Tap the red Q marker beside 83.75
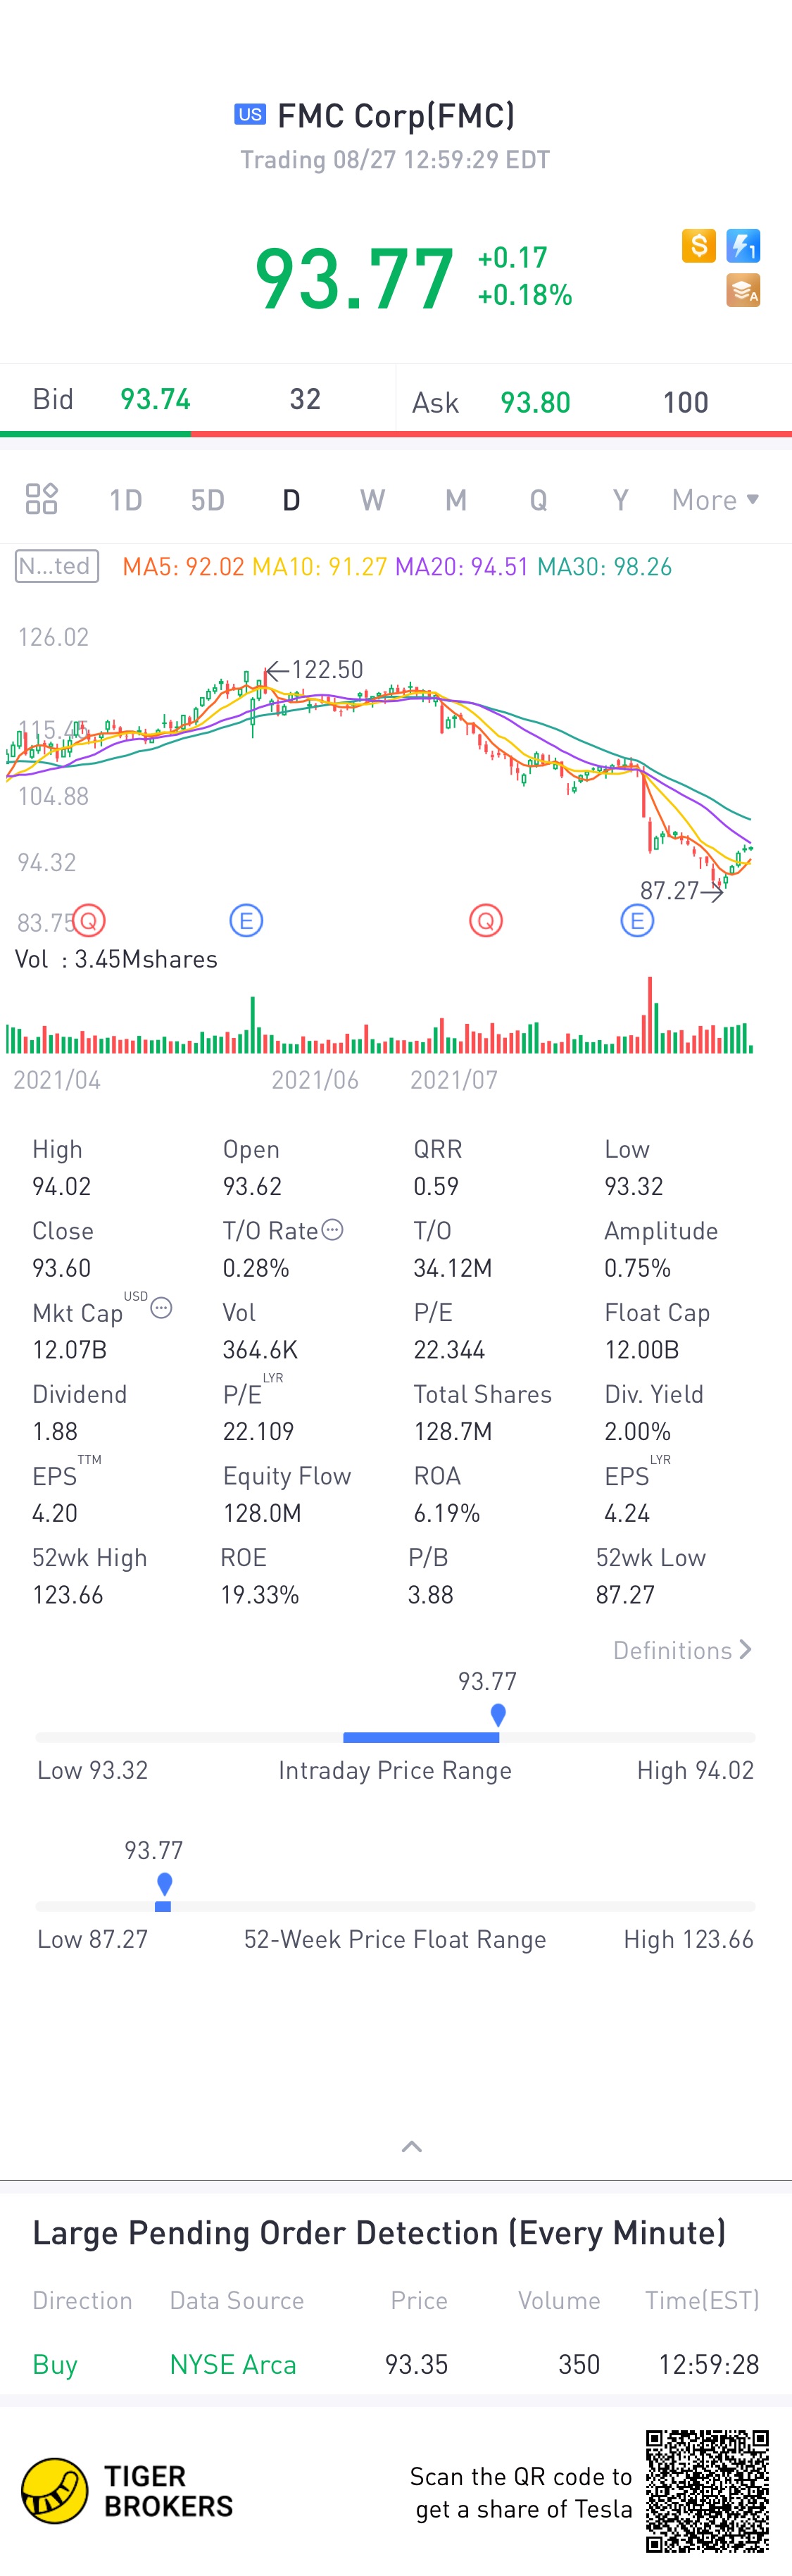The width and height of the screenshot is (792, 2576). coord(89,920)
